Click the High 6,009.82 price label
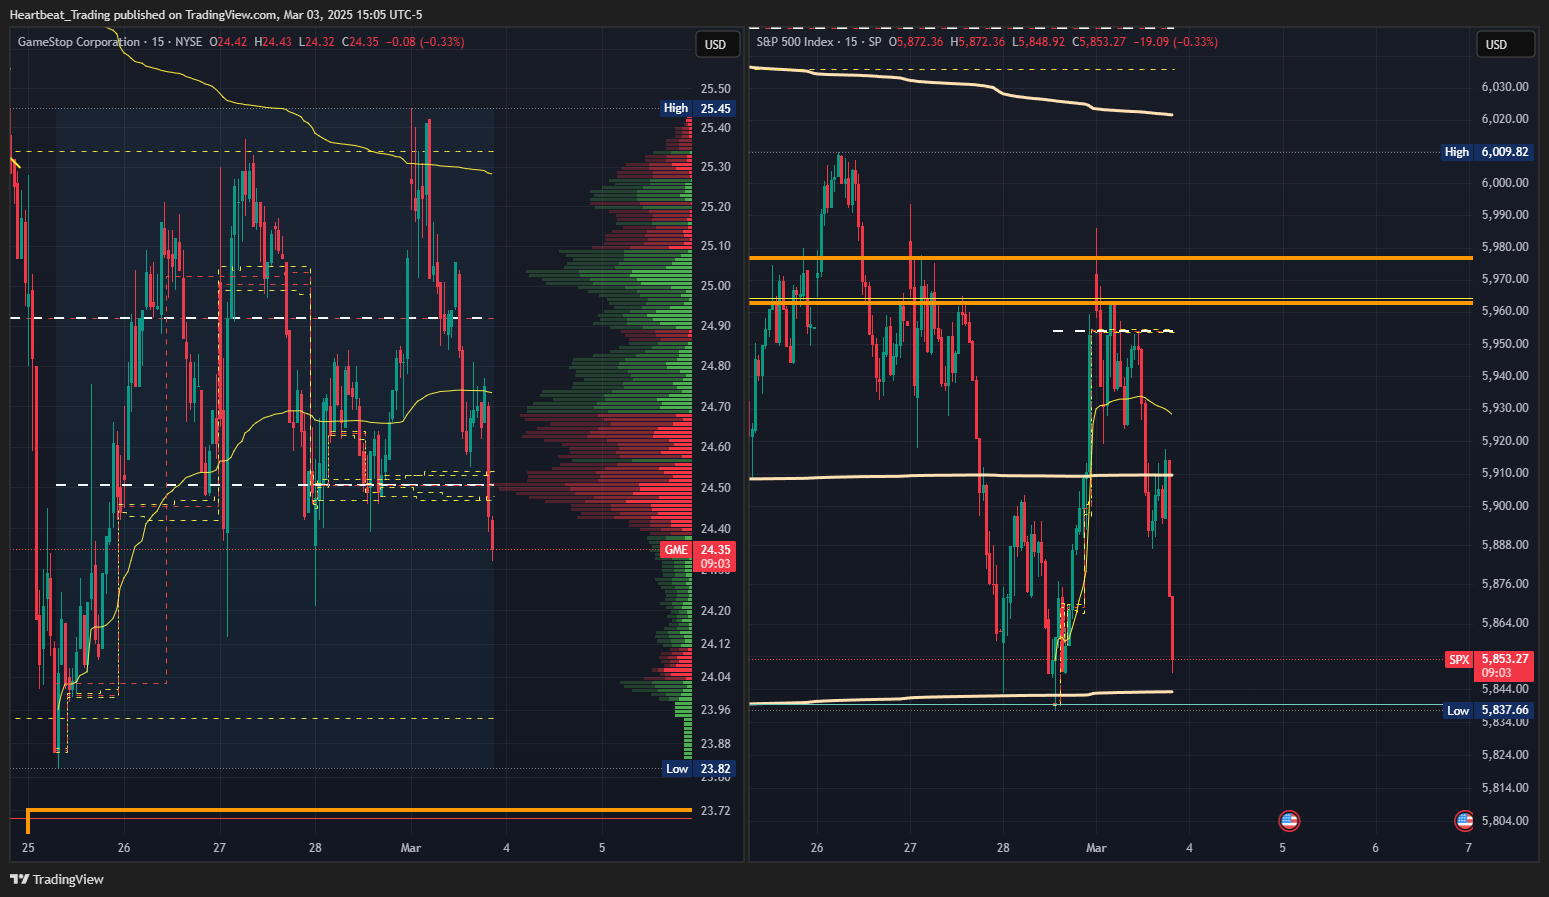 pyautogui.click(x=1488, y=152)
